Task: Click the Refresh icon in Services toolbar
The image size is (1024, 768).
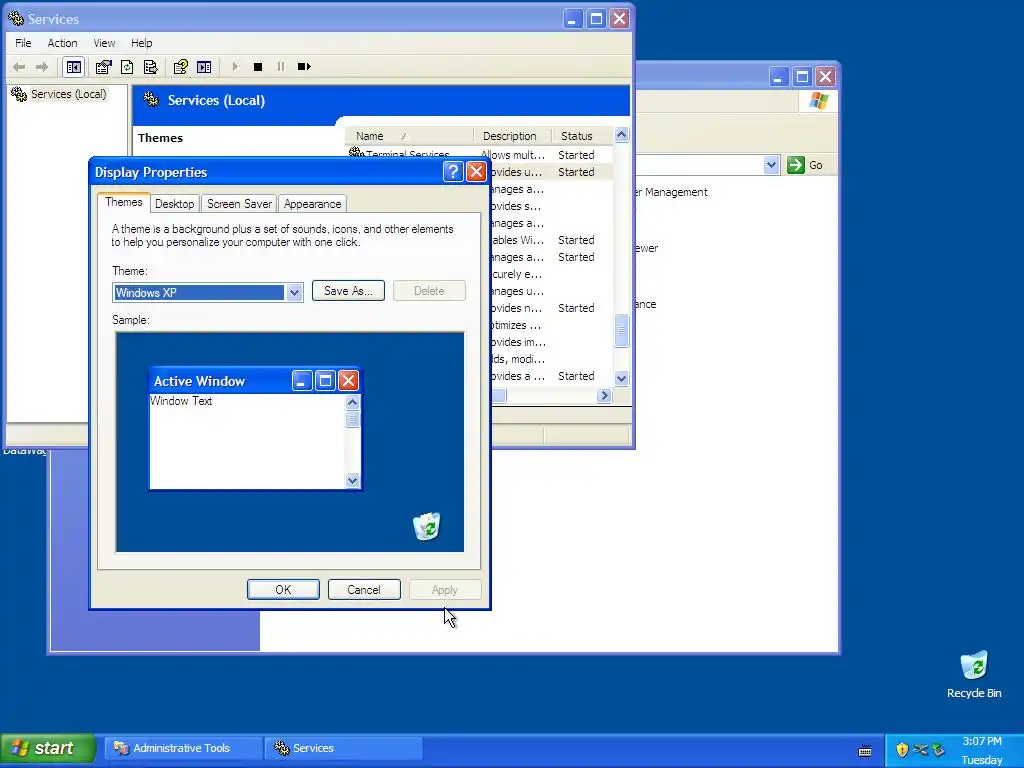Action: click(x=127, y=67)
